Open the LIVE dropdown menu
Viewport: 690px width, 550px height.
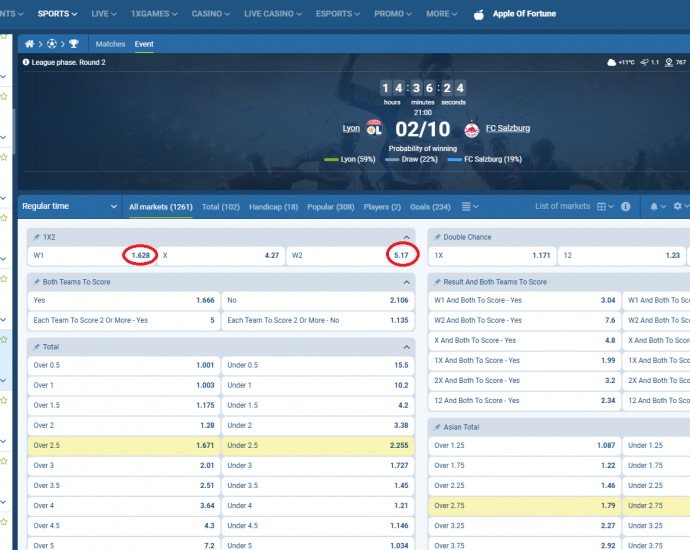[104, 14]
